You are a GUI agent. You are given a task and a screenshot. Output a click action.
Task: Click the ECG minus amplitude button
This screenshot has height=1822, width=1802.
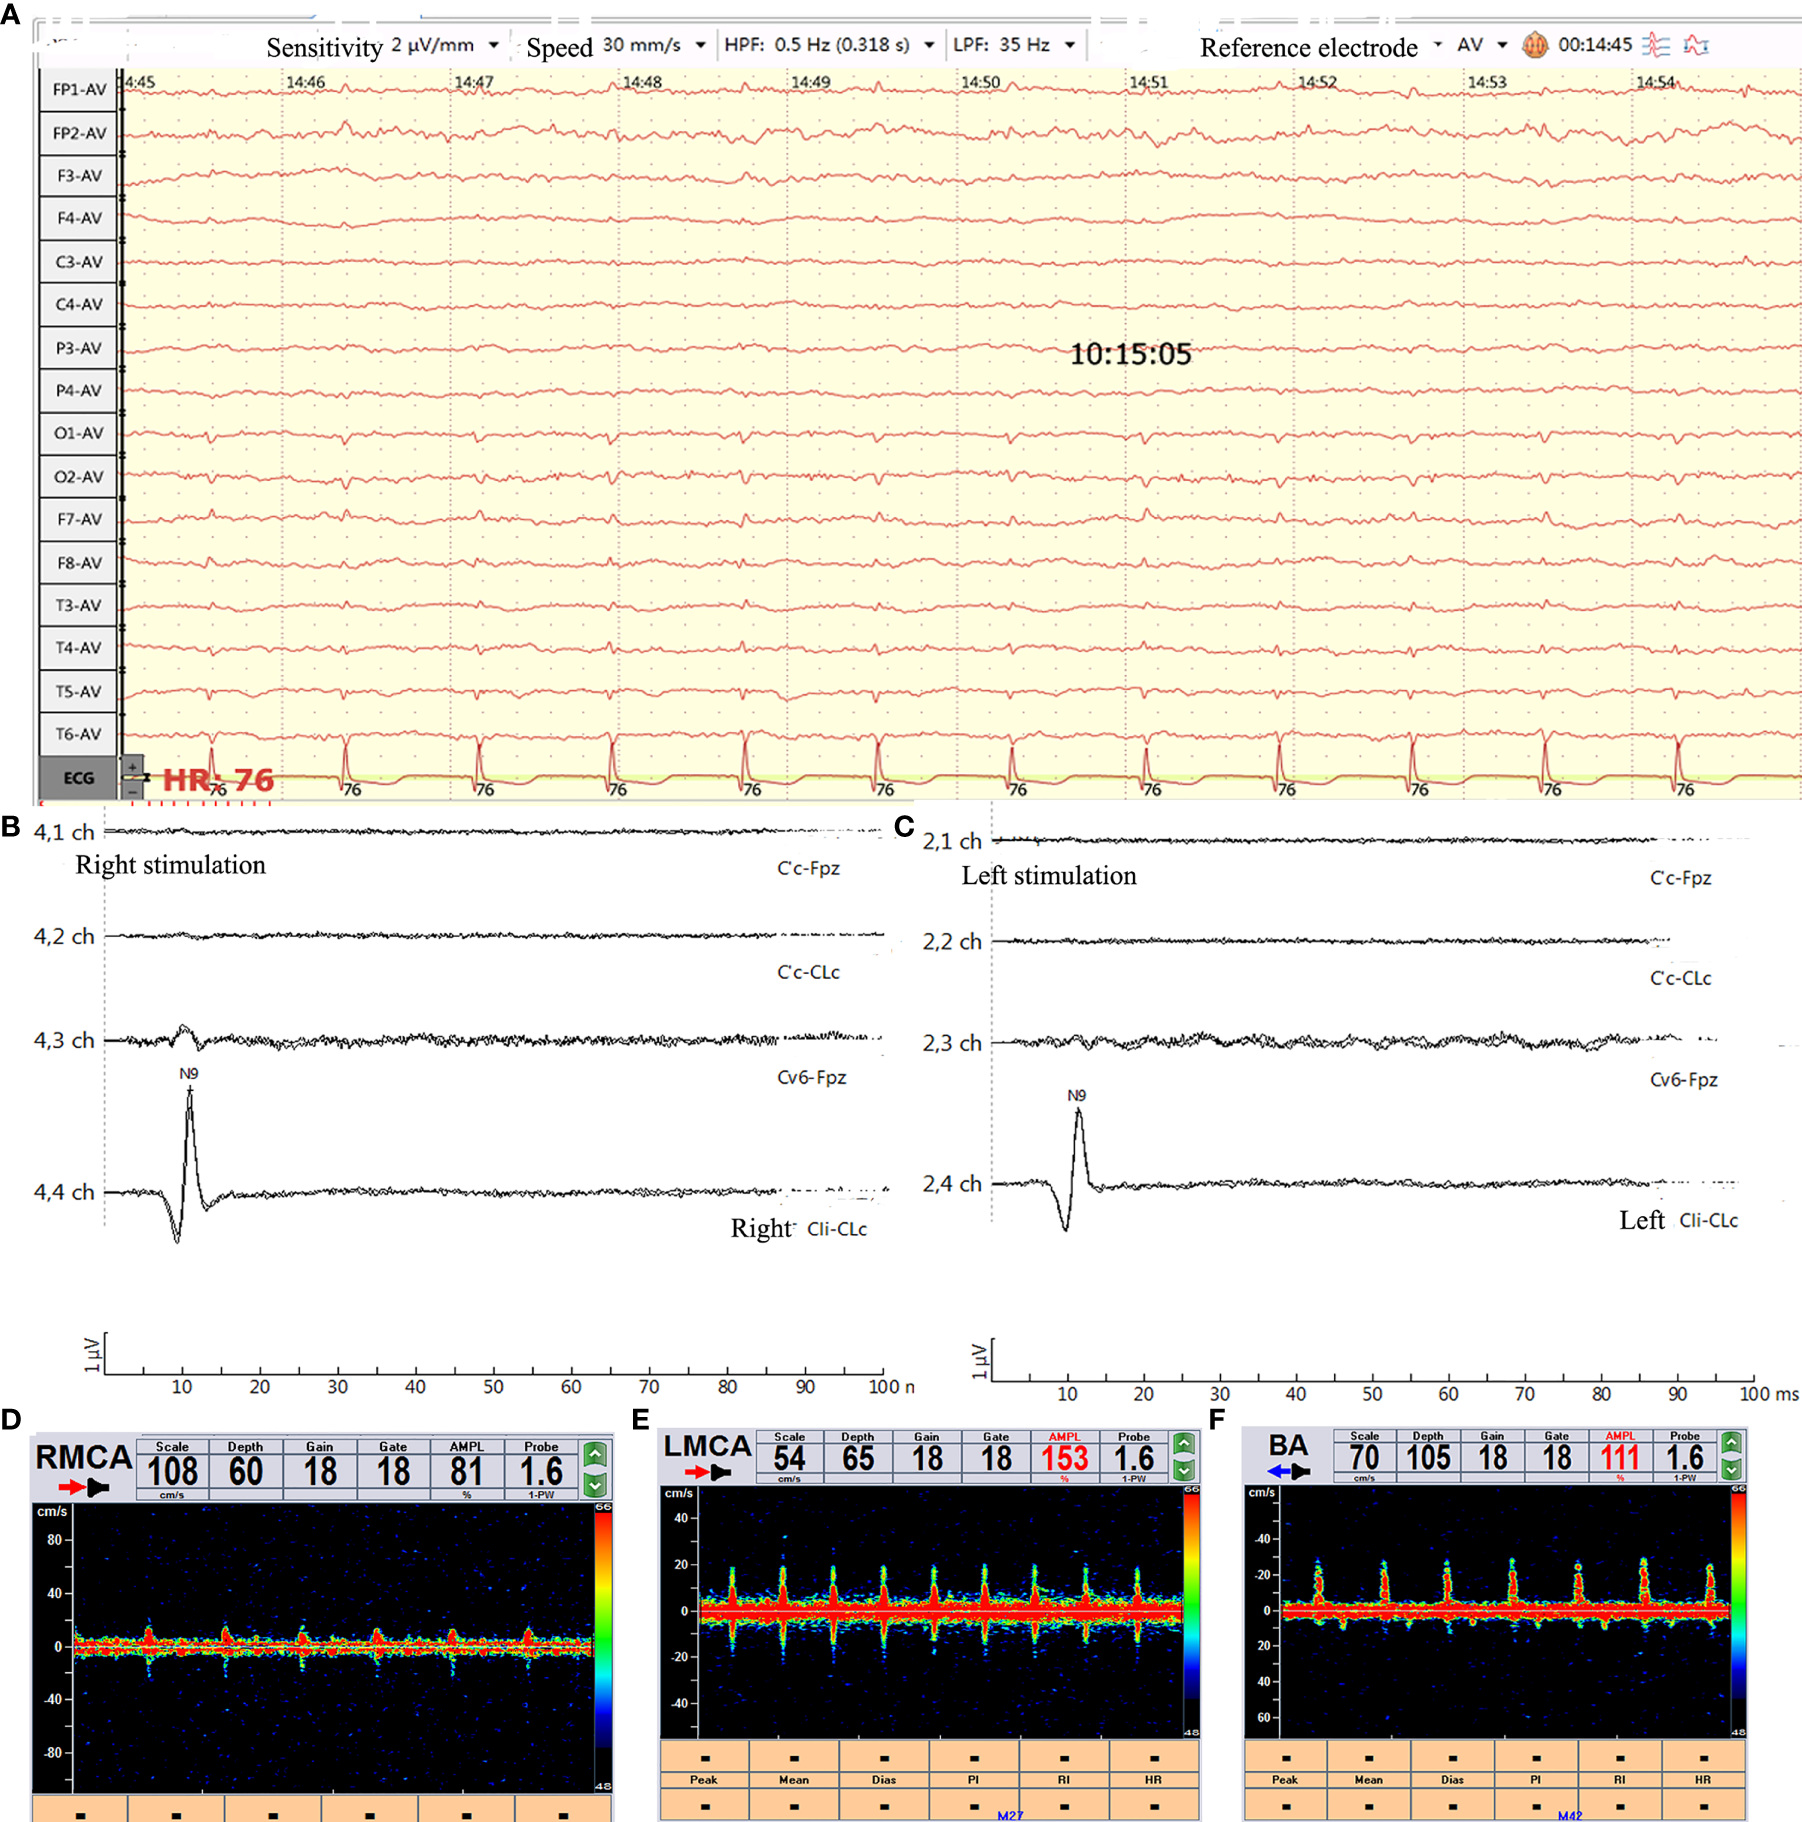click(x=132, y=791)
